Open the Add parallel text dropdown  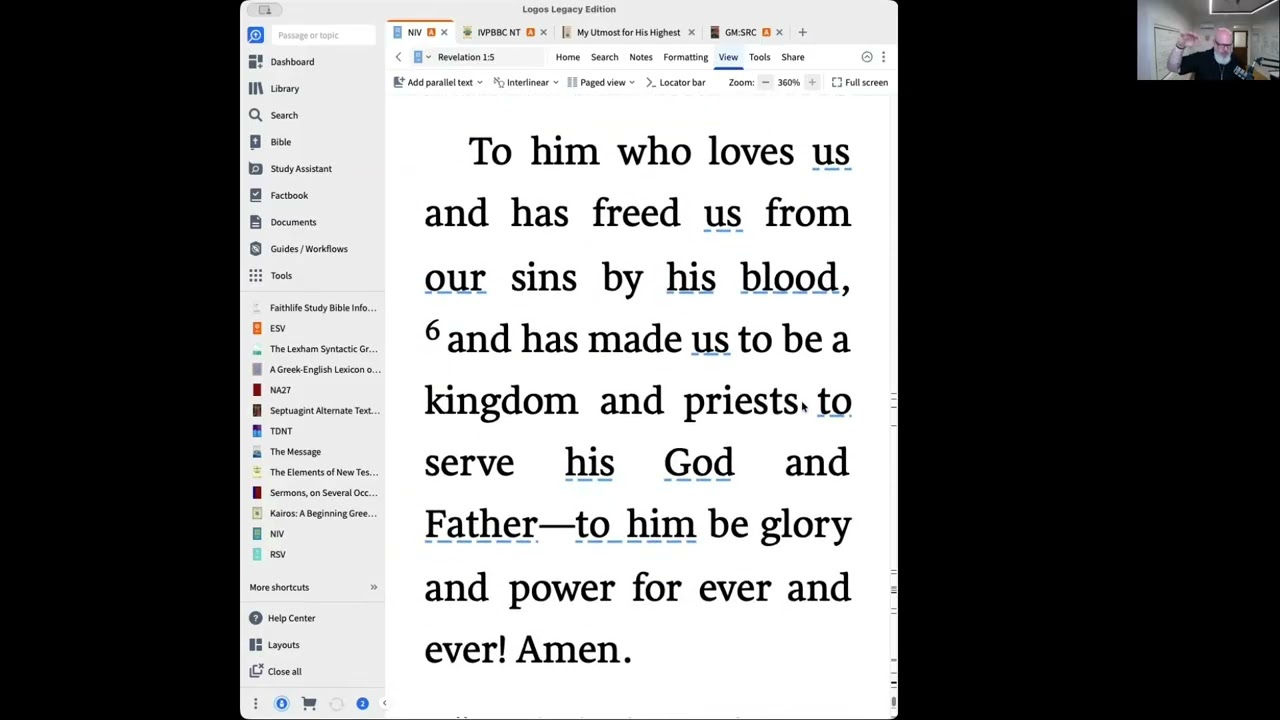point(439,82)
